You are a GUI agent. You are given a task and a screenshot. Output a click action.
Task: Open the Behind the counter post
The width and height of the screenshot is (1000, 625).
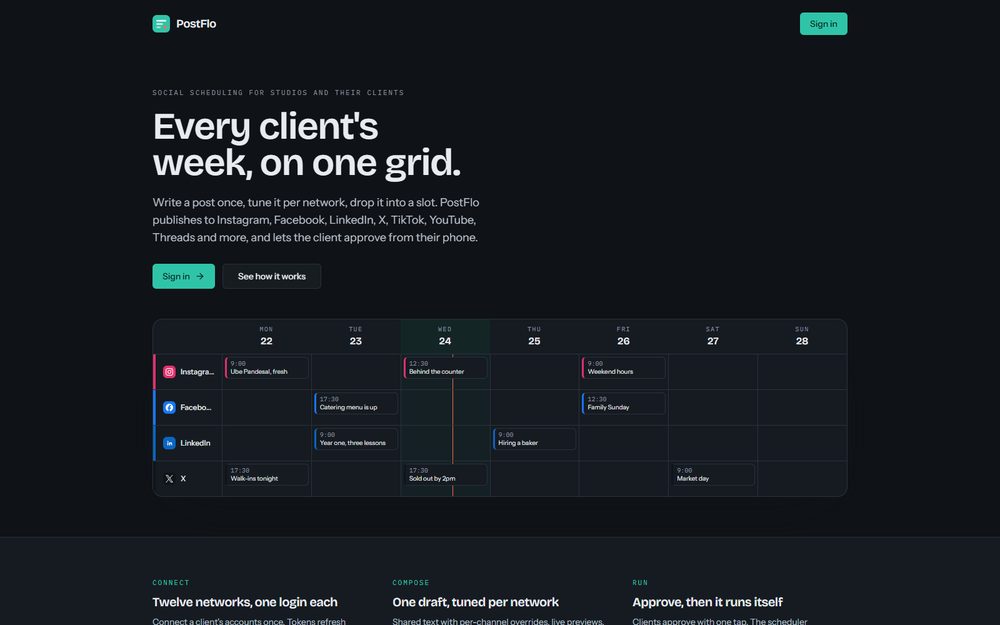coord(445,368)
